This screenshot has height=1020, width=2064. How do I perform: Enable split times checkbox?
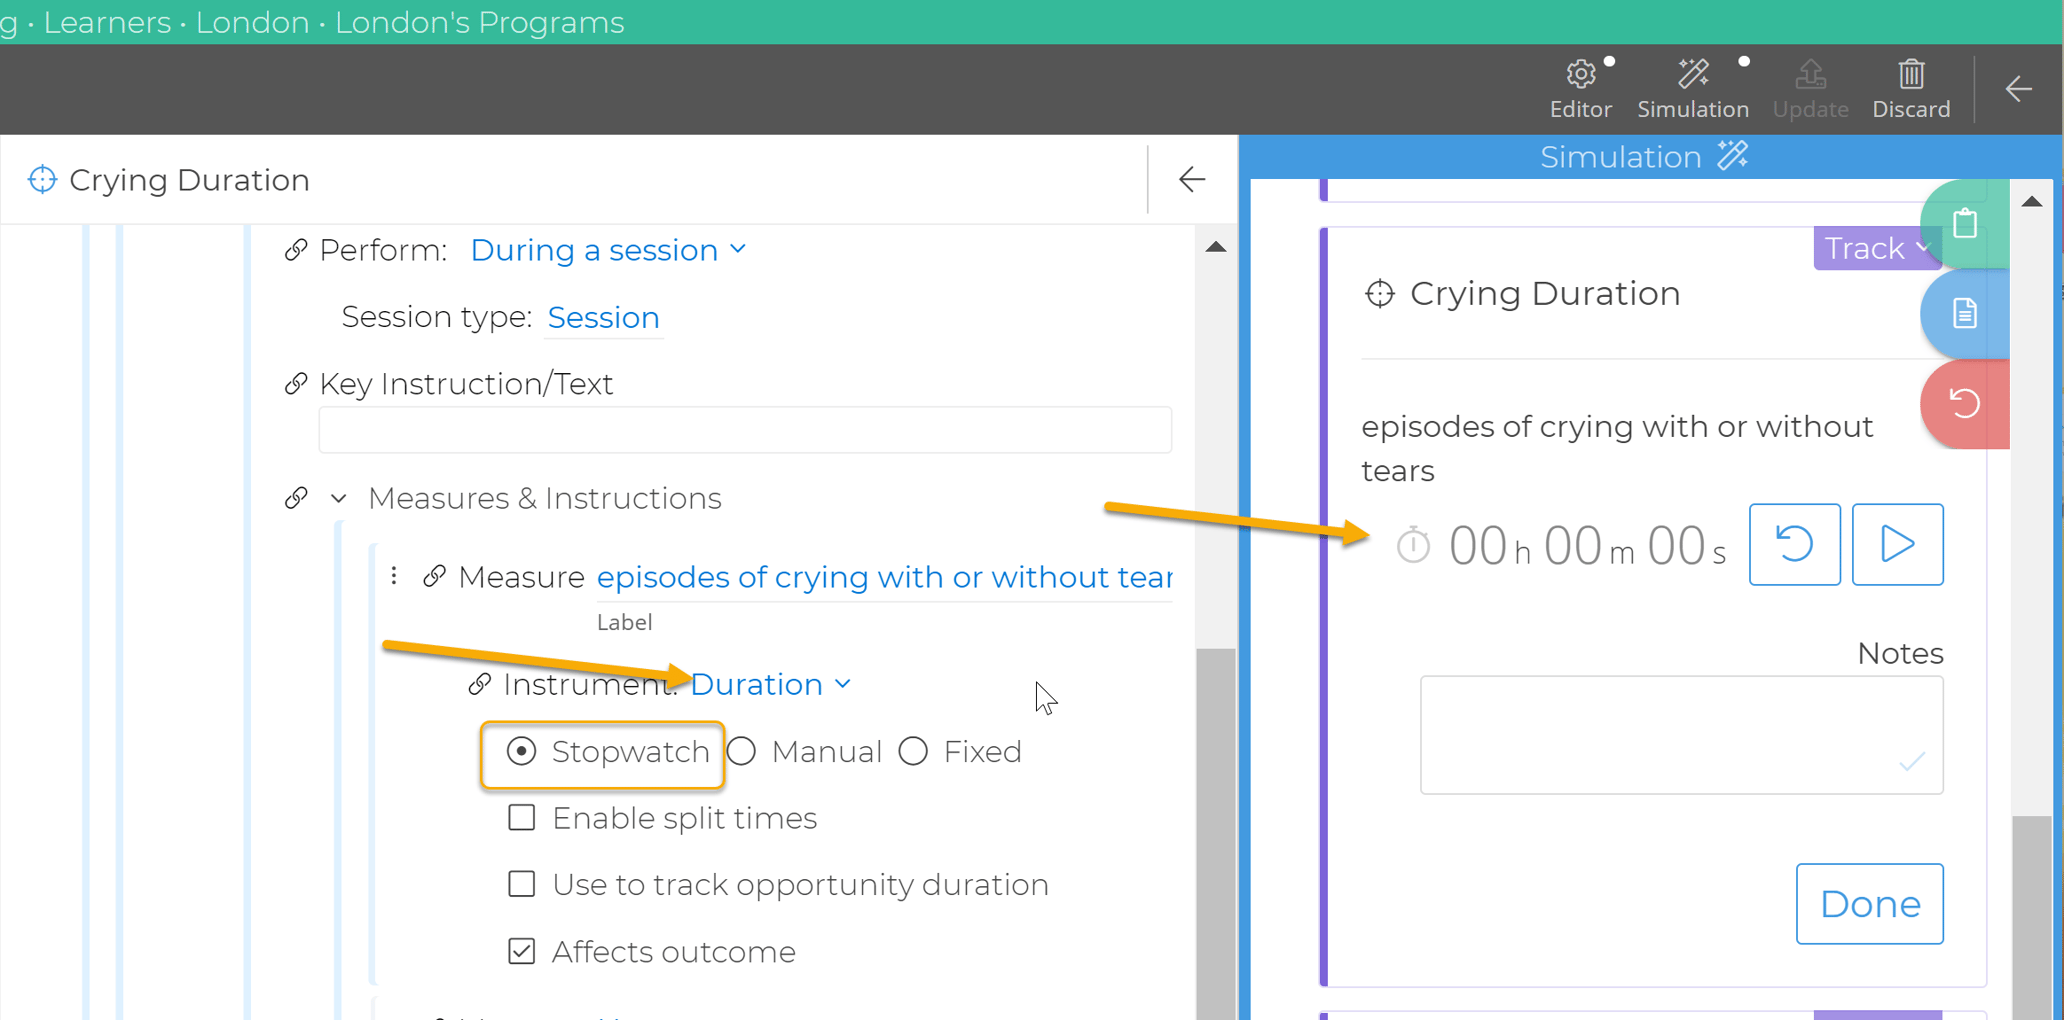[x=522, y=818]
